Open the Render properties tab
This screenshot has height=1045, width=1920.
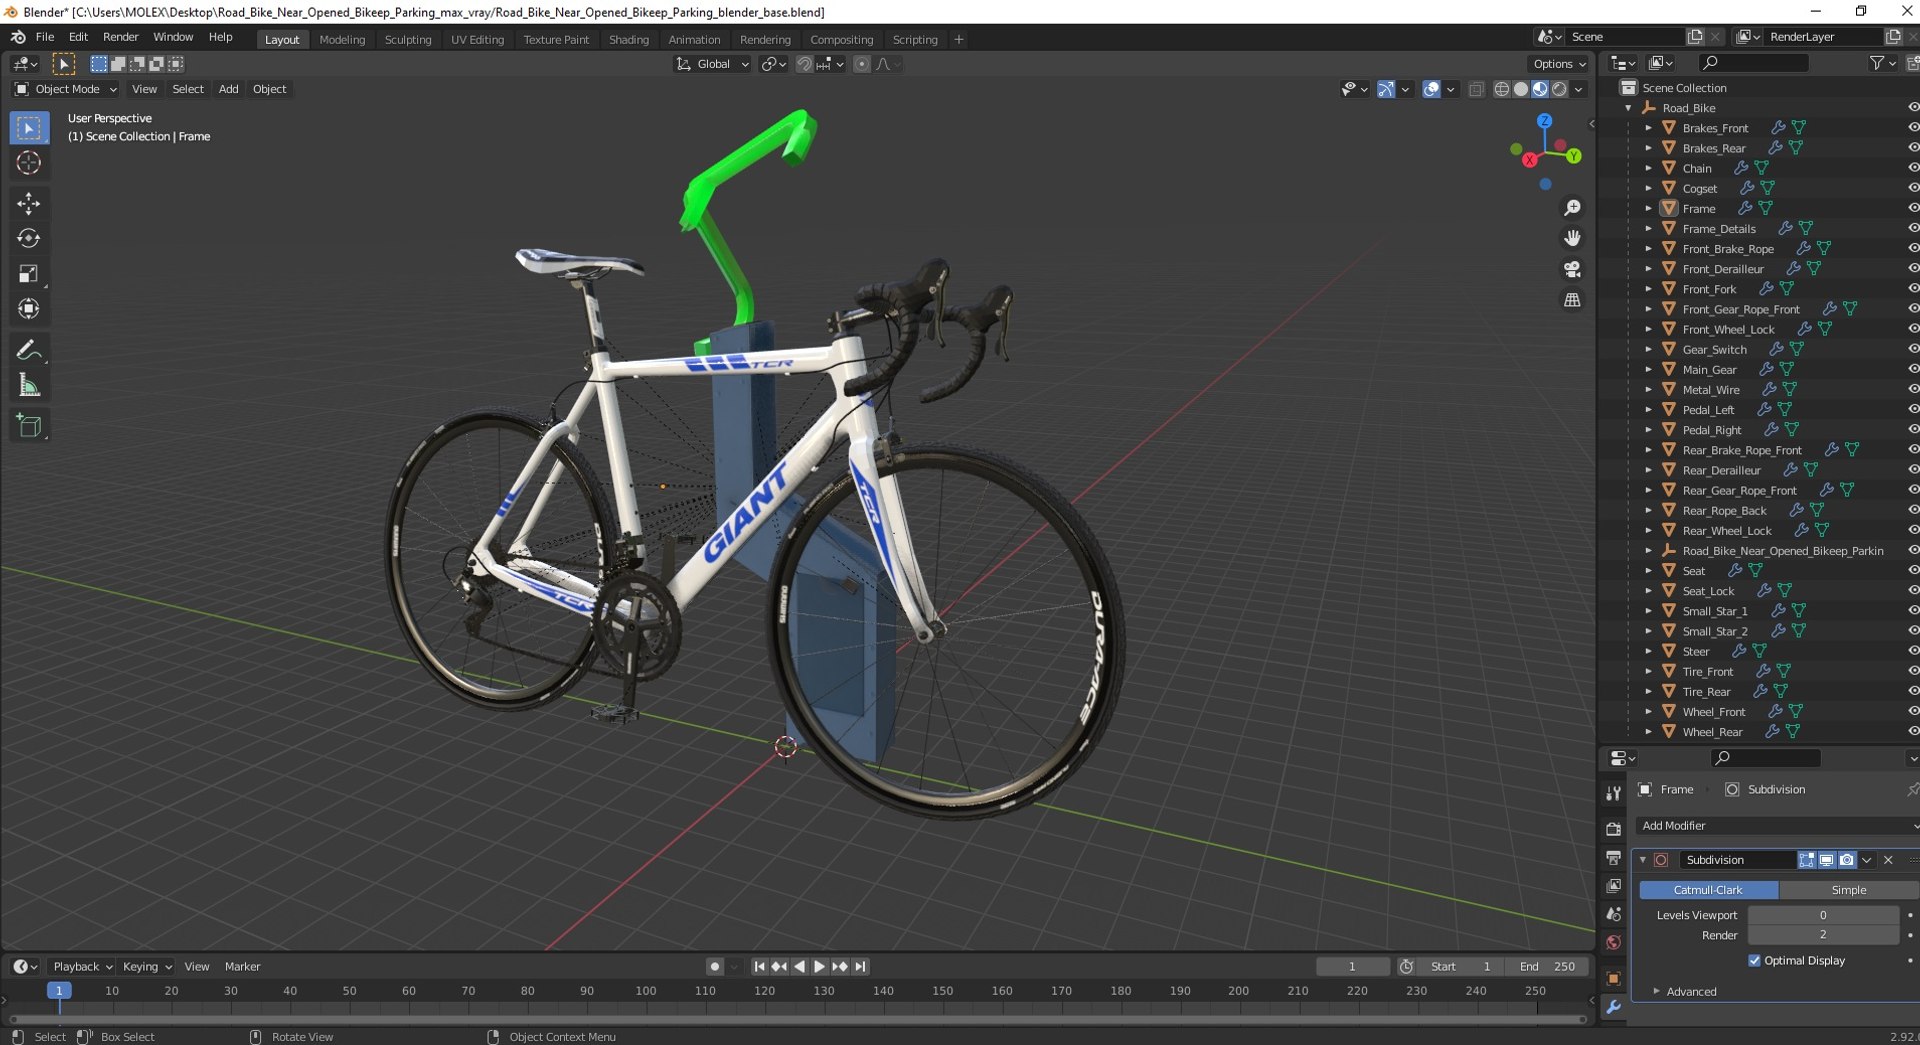point(1613,829)
